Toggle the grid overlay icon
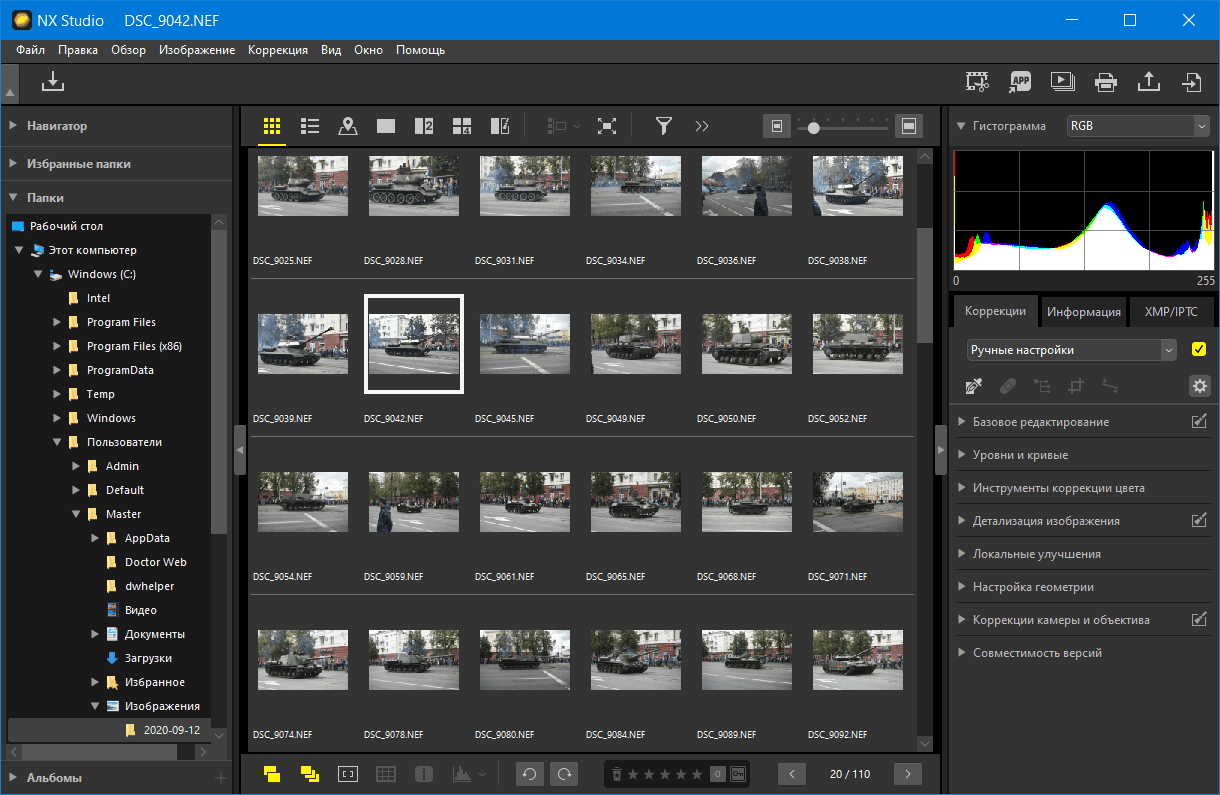Screen dimensions: 1220x795 [386, 773]
